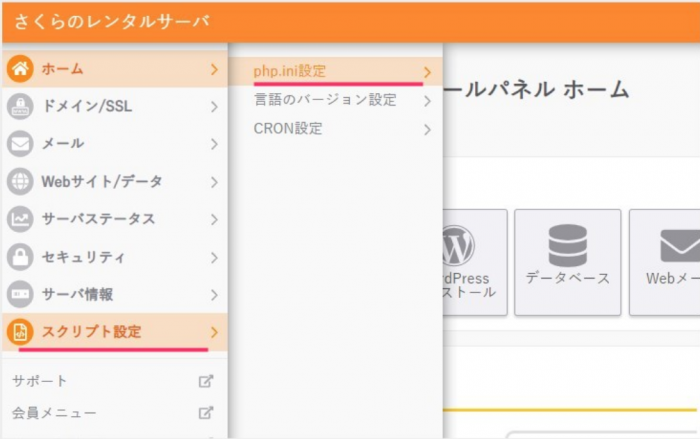Viewport: 700px width, 439px height.
Task: Select ドメイン/SSL in the sidebar
Action: pos(115,106)
